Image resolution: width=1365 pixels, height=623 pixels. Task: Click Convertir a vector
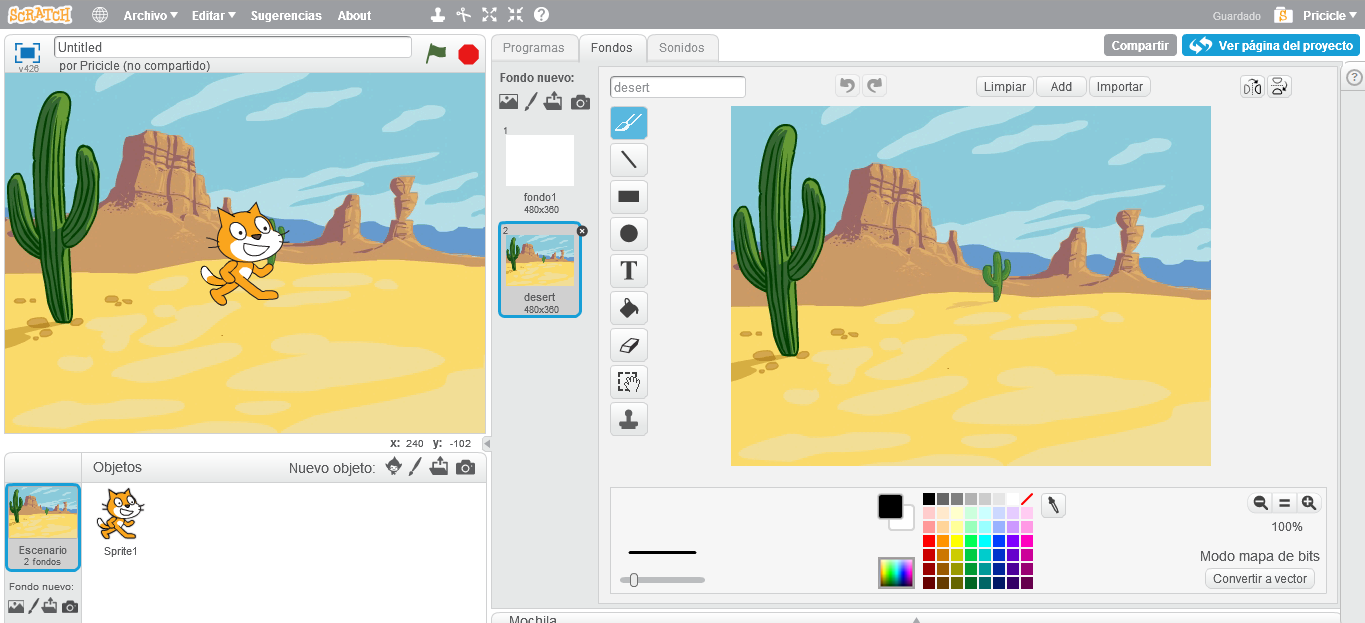pos(1260,578)
